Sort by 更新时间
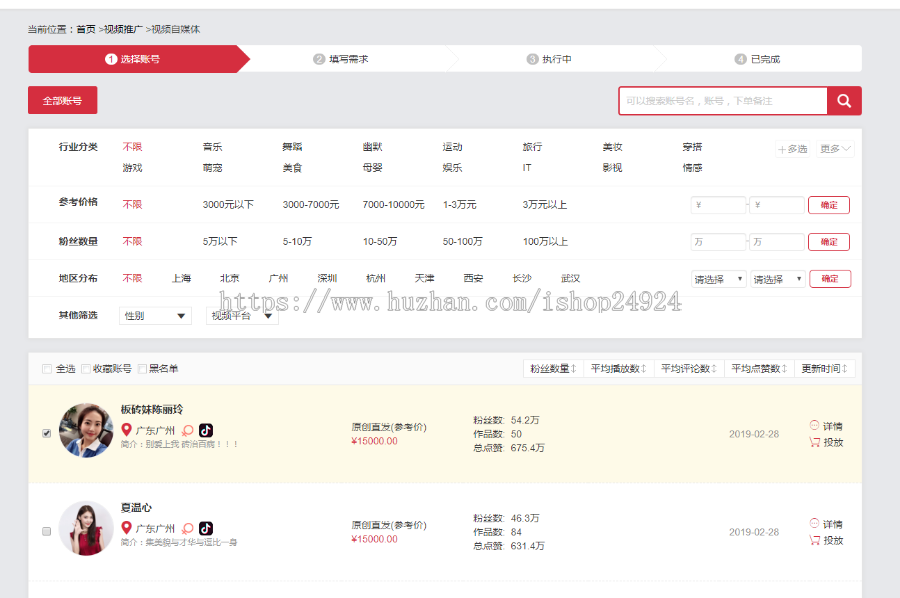This screenshot has height=598, width=900. (825, 368)
